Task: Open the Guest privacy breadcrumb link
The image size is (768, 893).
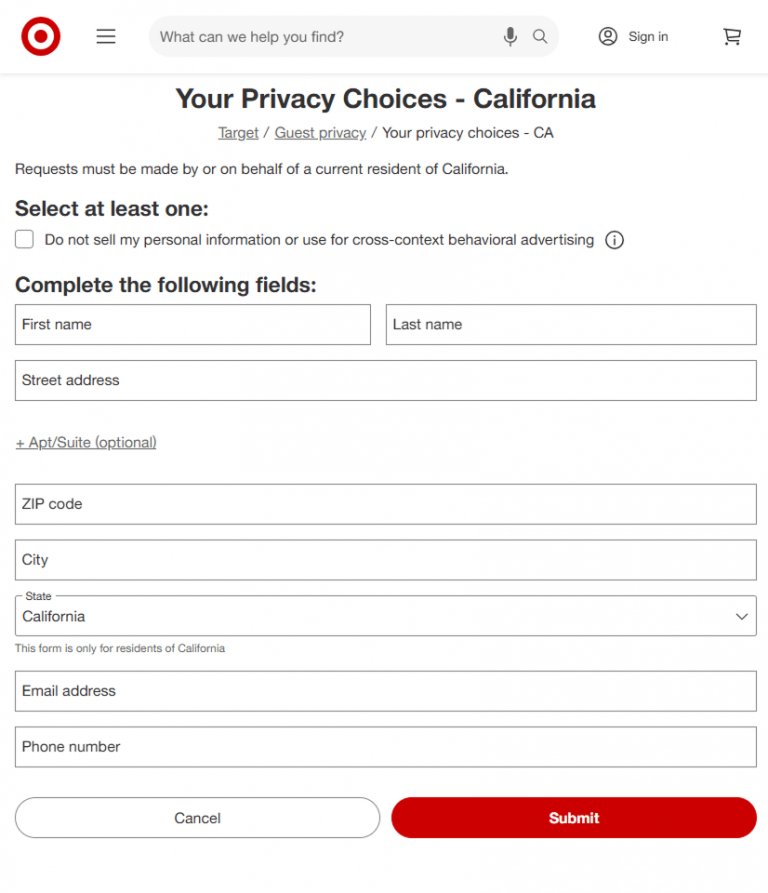Action: coord(320,132)
